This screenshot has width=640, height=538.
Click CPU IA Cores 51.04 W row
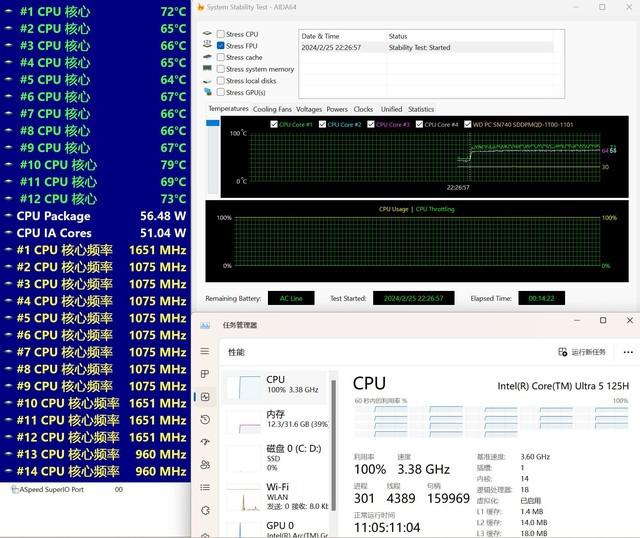tap(95, 233)
